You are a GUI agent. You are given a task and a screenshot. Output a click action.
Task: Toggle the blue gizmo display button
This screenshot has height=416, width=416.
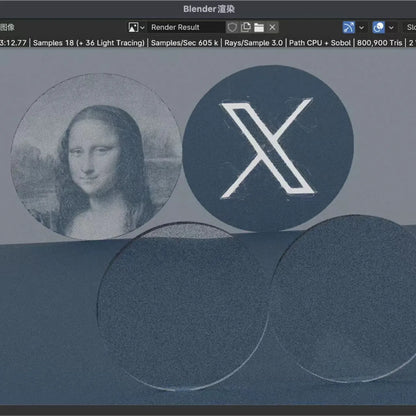coord(349,27)
